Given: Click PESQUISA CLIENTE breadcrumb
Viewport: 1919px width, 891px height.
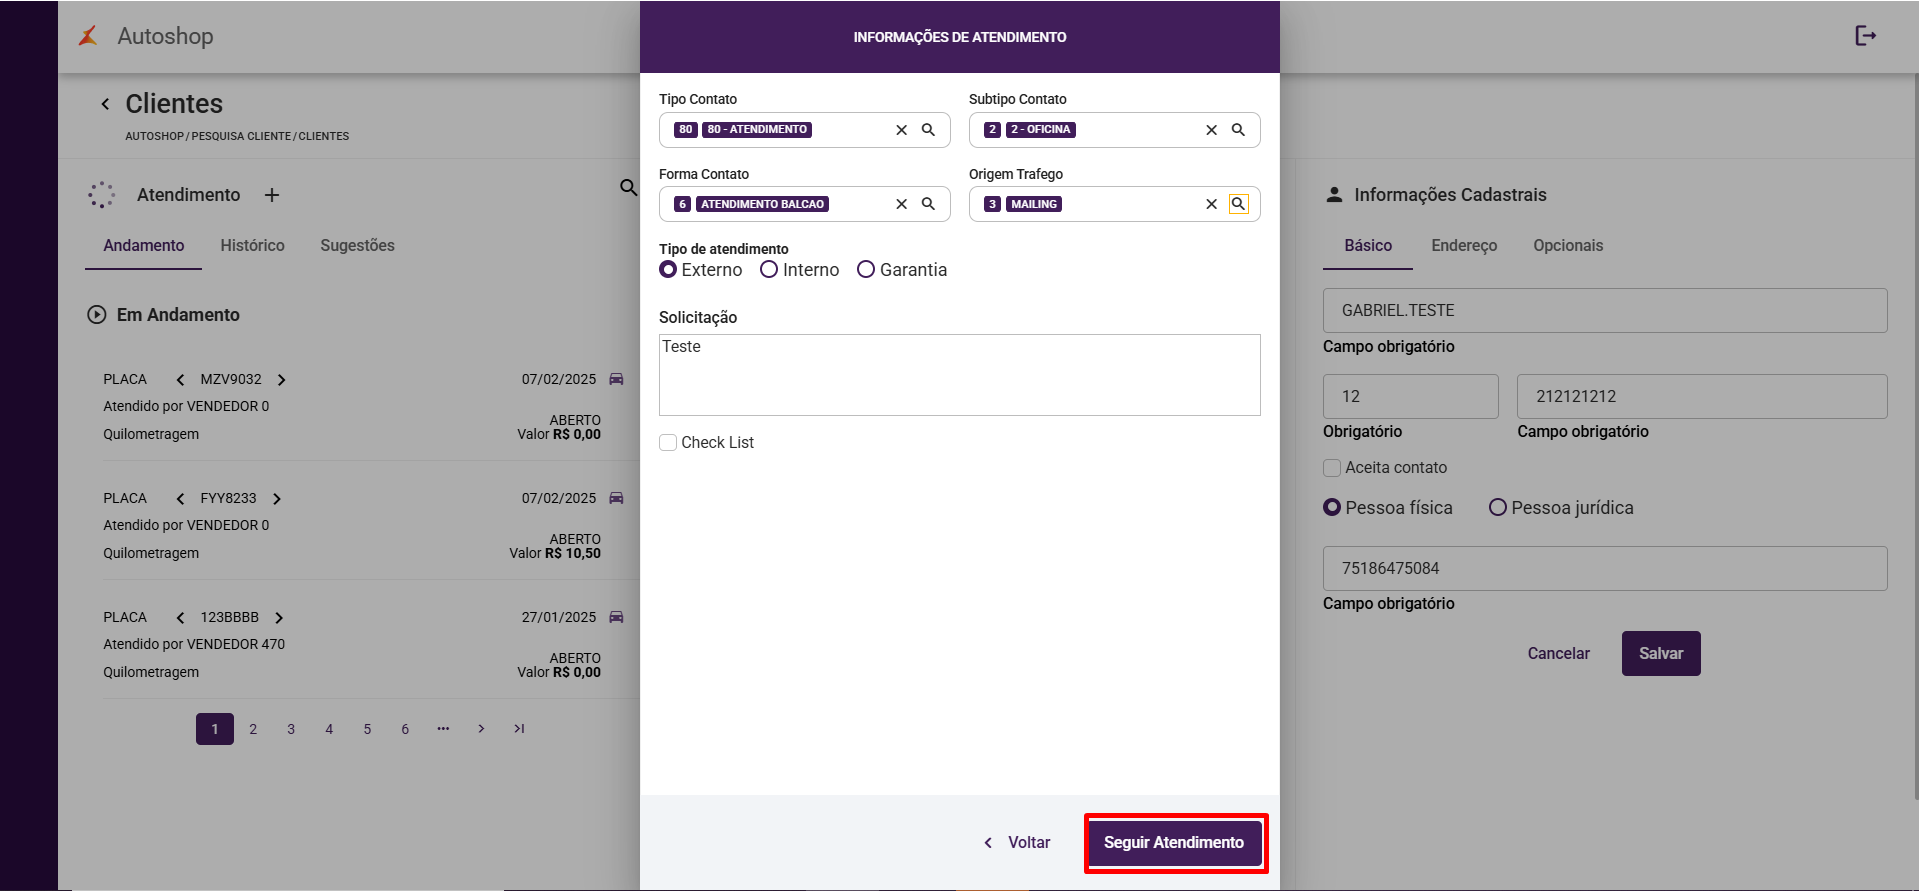Looking at the screenshot, I should (x=241, y=136).
